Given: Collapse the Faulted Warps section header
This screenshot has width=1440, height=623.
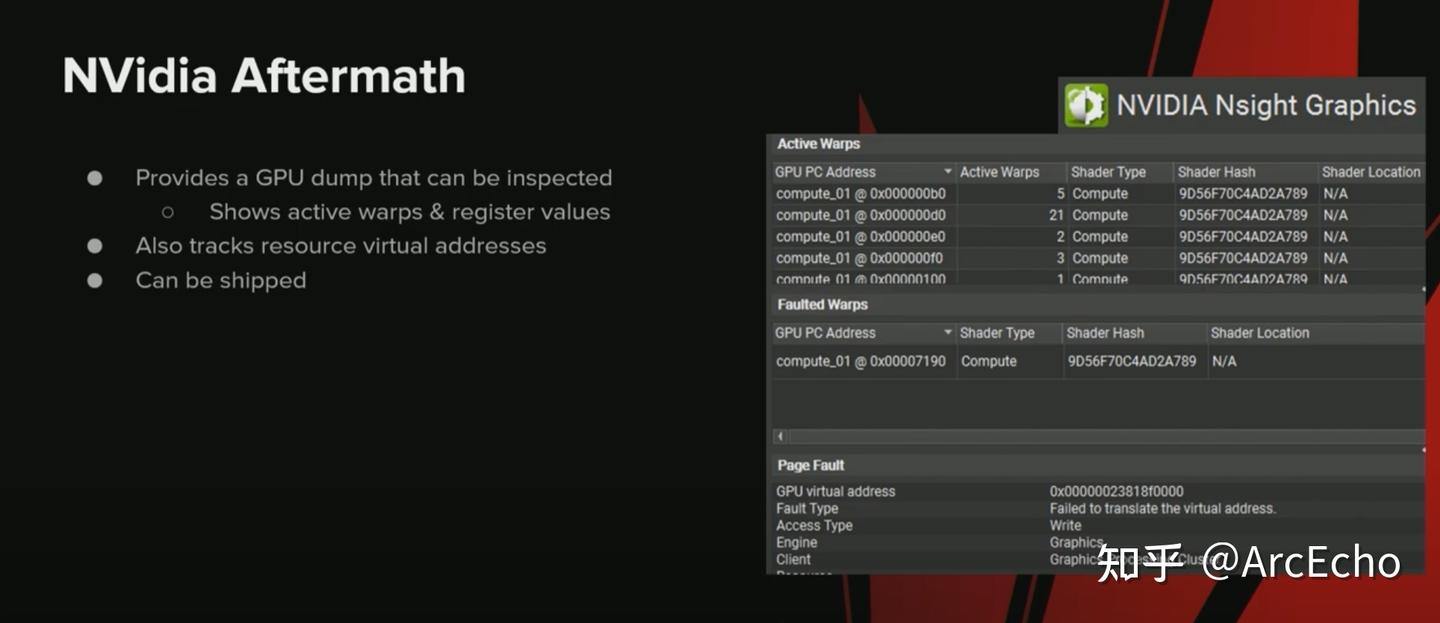Looking at the screenshot, I should [x=823, y=304].
